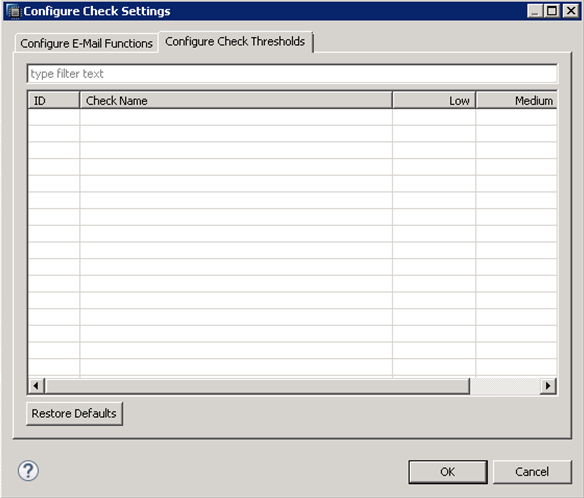Confirm settings with the OK button
The image size is (584, 498).
pyautogui.click(x=448, y=472)
